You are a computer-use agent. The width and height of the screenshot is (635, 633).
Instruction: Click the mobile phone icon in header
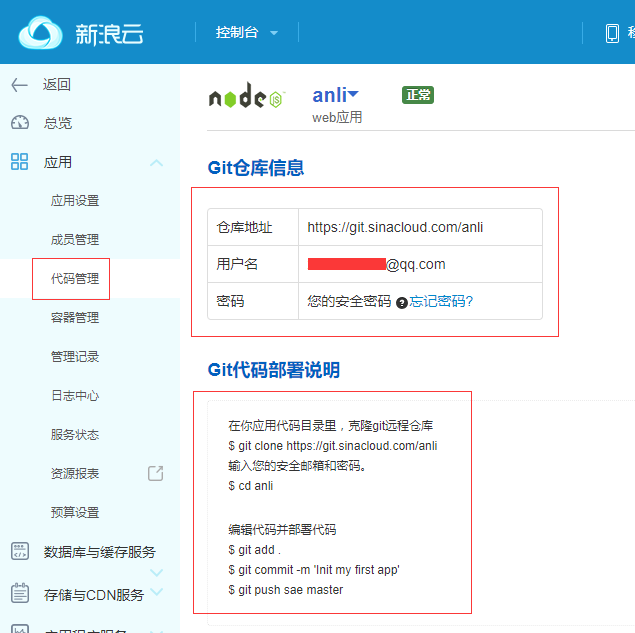pyautogui.click(x=612, y=33)
